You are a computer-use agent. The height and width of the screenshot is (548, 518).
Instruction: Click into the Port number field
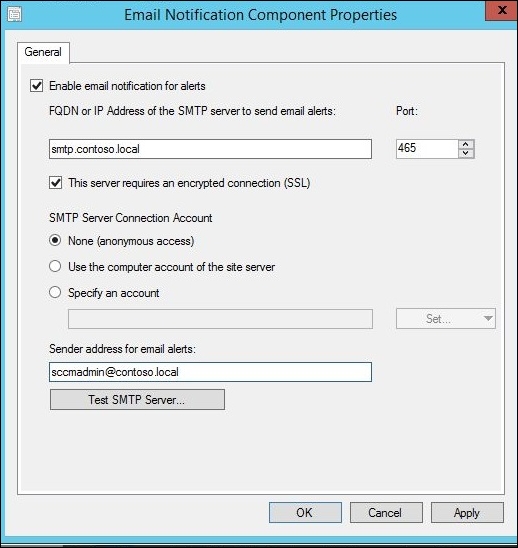click(427, 149)
